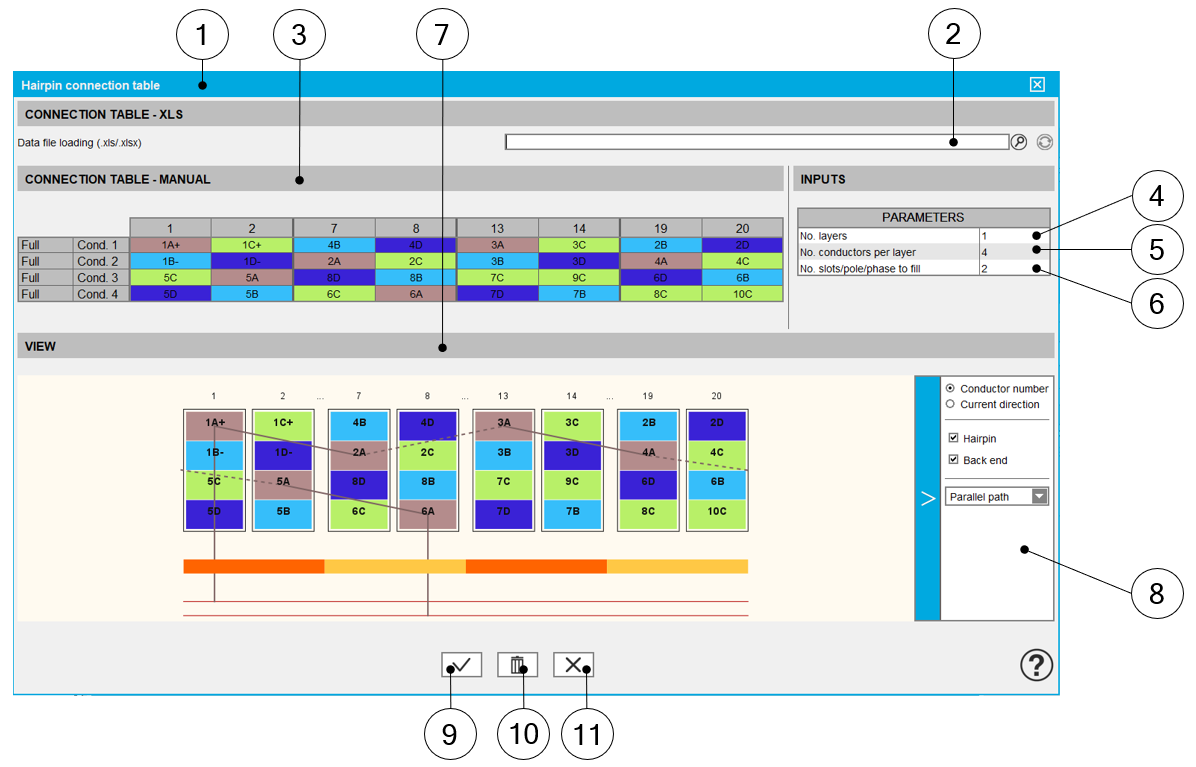This screenshot has height=767, width=1196.
Task: Click the refresh data file icon
Action: pos(1044,142)
